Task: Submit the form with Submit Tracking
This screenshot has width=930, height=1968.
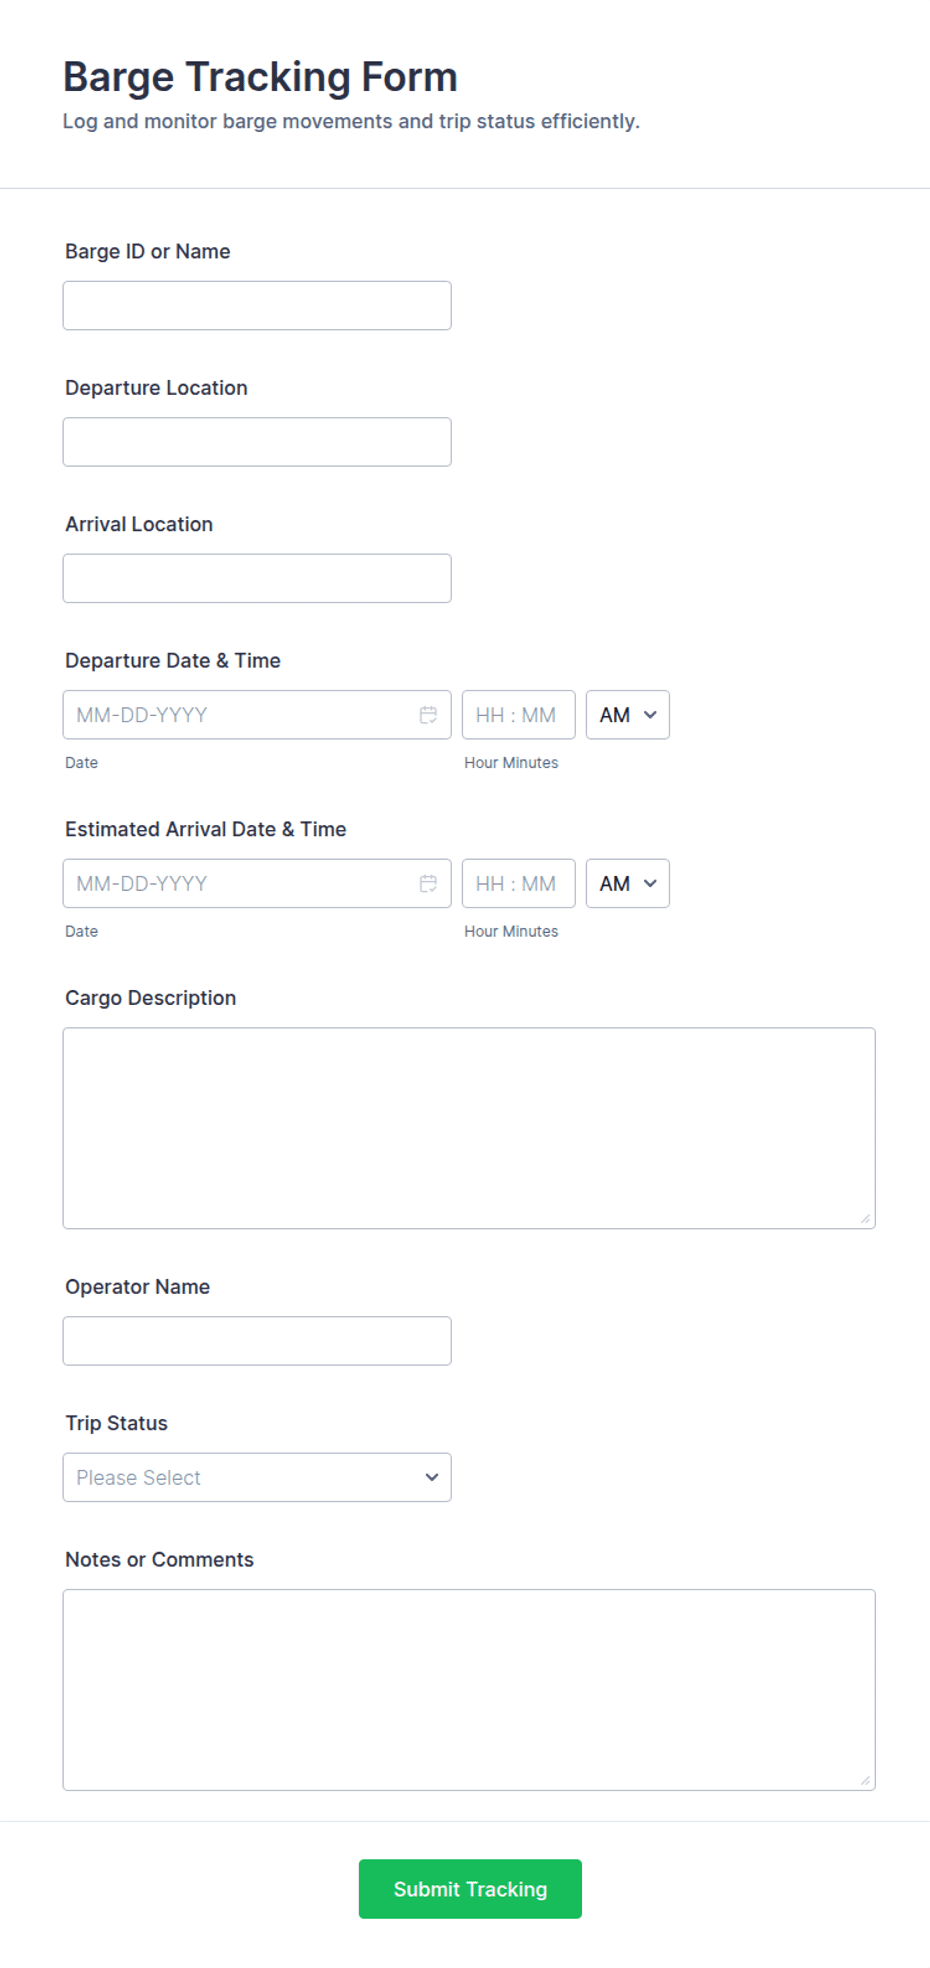Action: pyautogui.click(x=470, y=1889)
